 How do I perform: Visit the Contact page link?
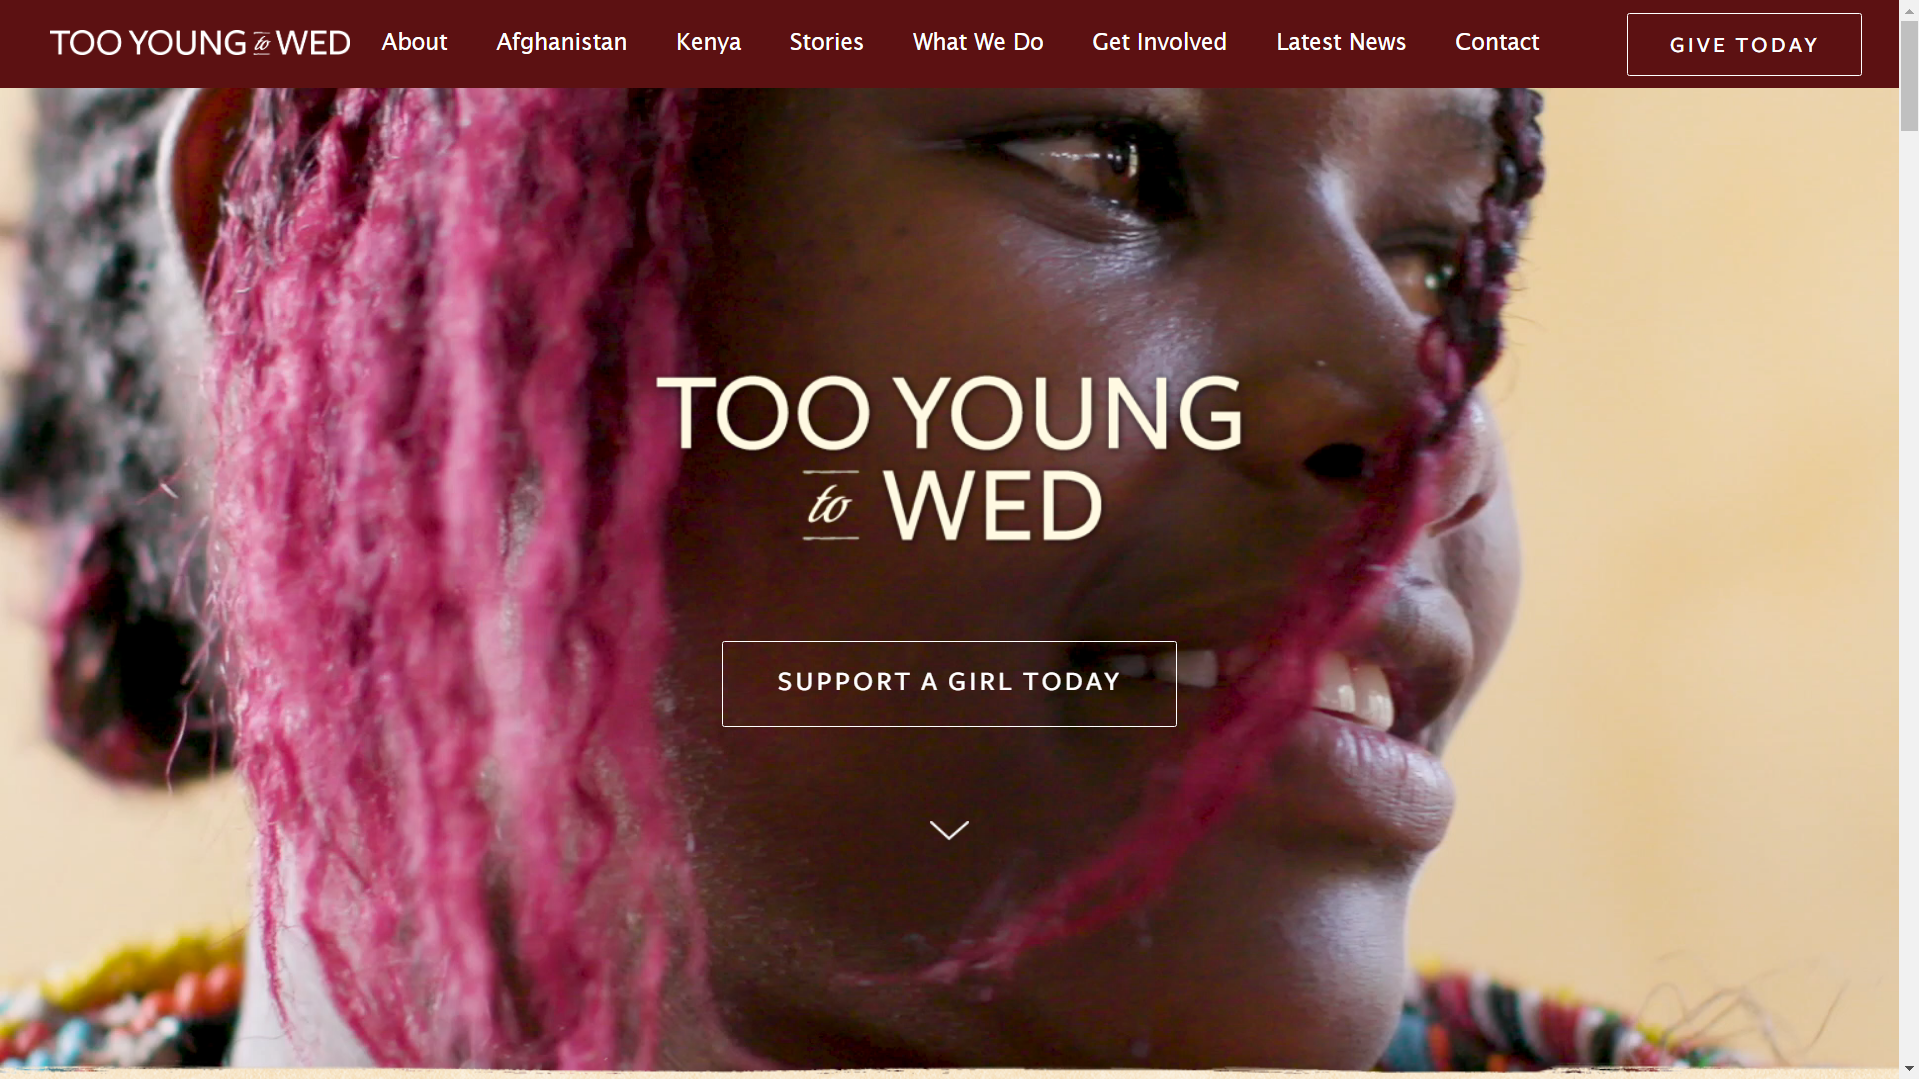[1496, 42]
